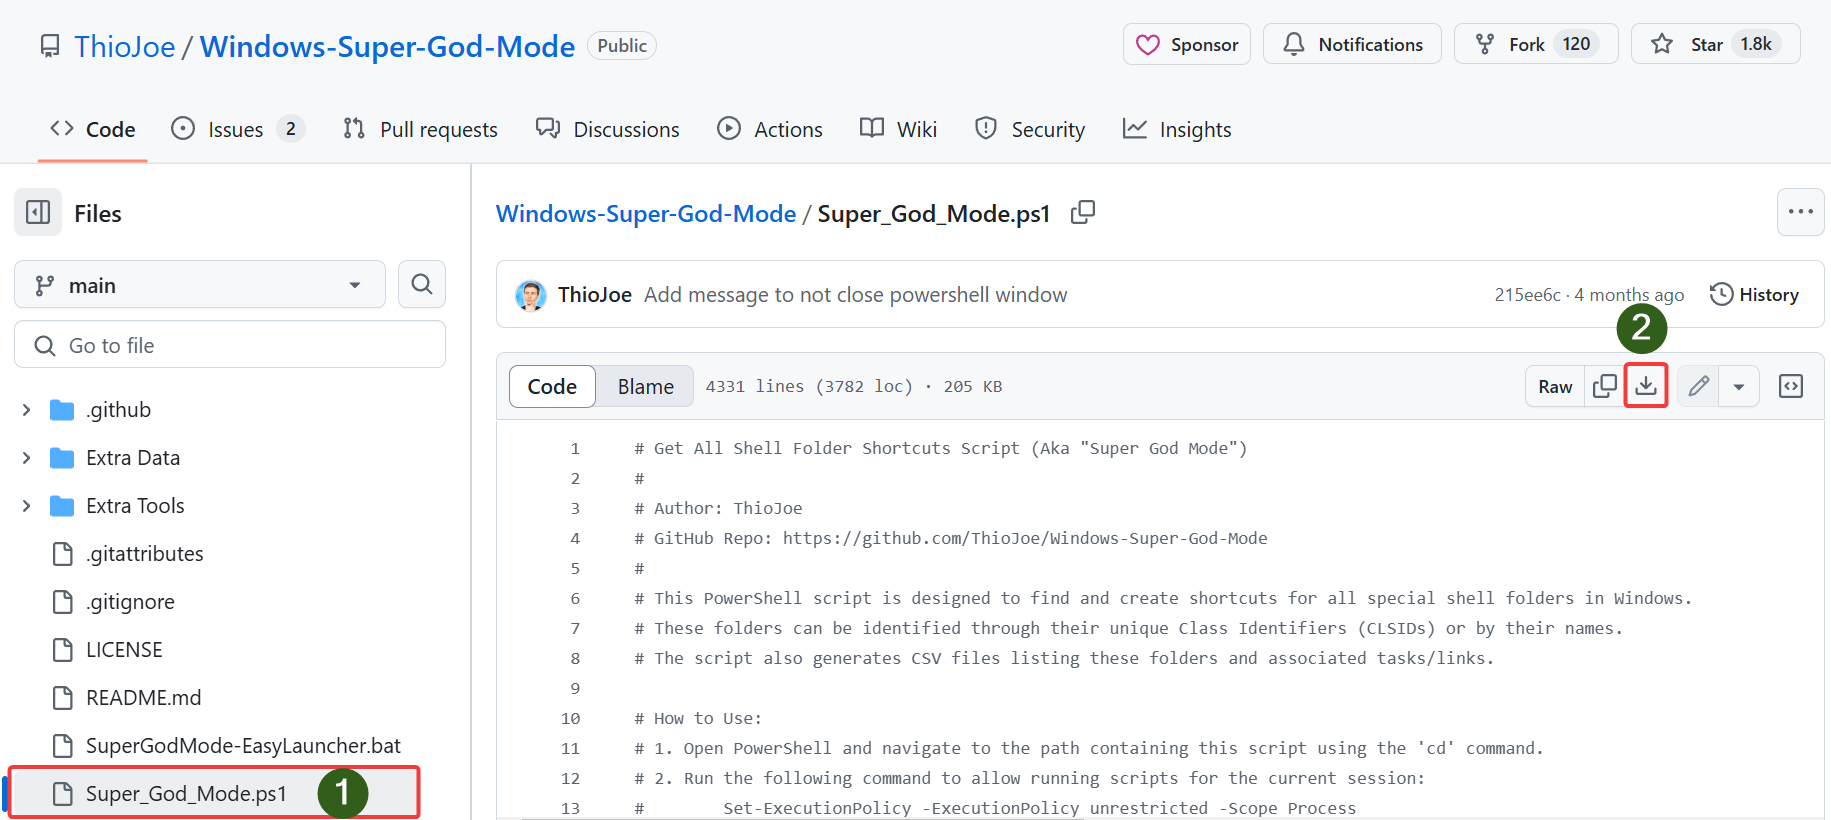Viewport: 1831px width, 820px height.
Task: Open the Security tab
Action: pyautogui.click(x=1030, y=129)
